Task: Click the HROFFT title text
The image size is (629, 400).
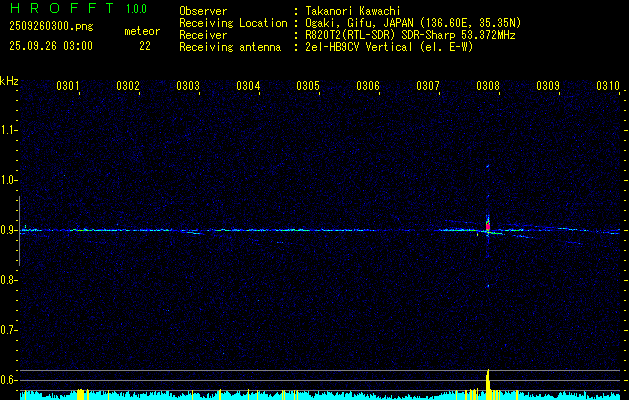Action: click(62, 8)
